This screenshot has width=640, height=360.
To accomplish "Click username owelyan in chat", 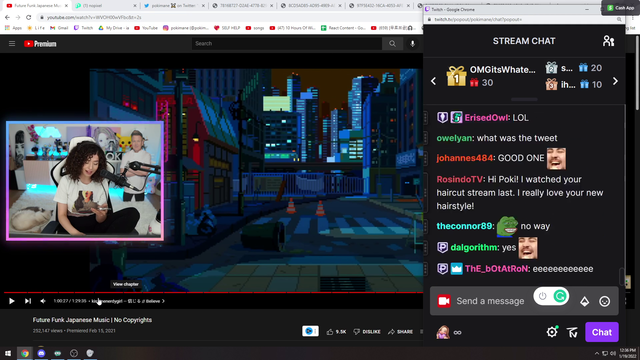I will [x=454, y=138].
